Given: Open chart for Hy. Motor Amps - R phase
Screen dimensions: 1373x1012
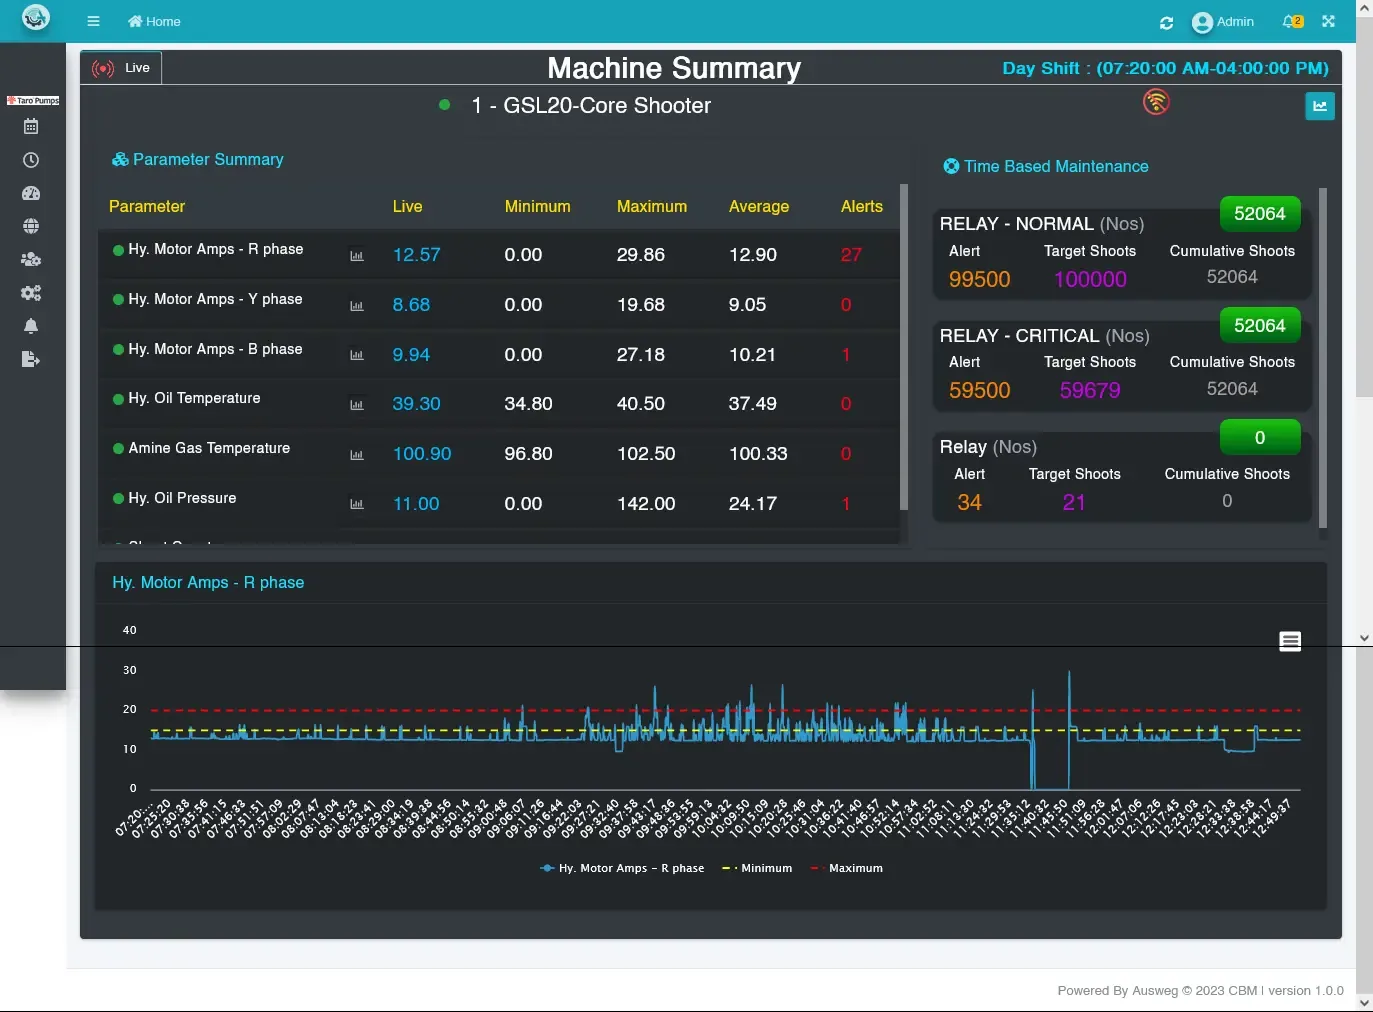Looking at the screenshot, I should coord(357,256).
